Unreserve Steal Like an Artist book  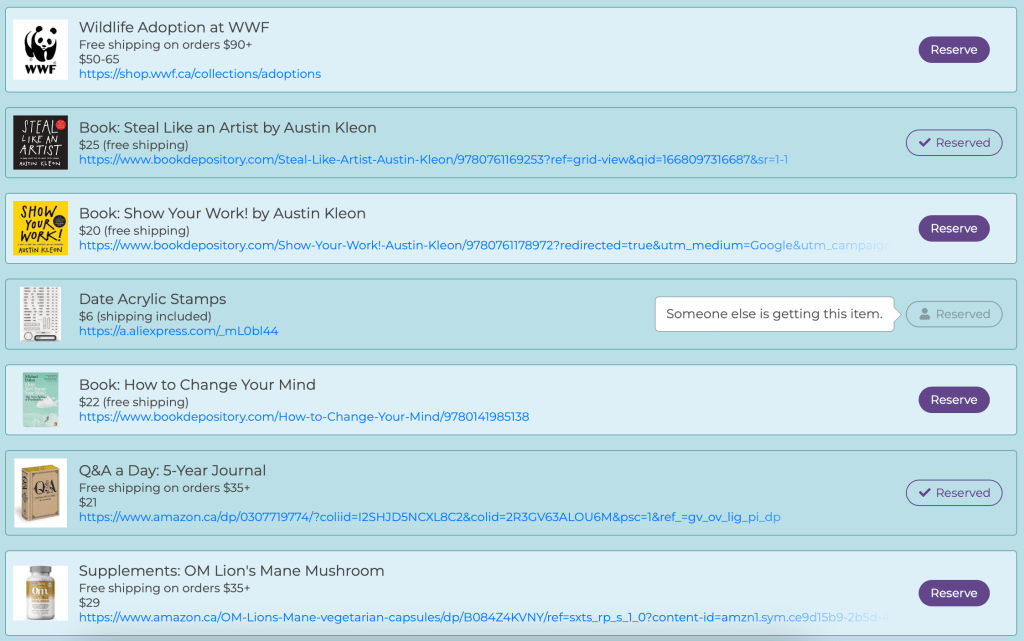coord(953,143)
